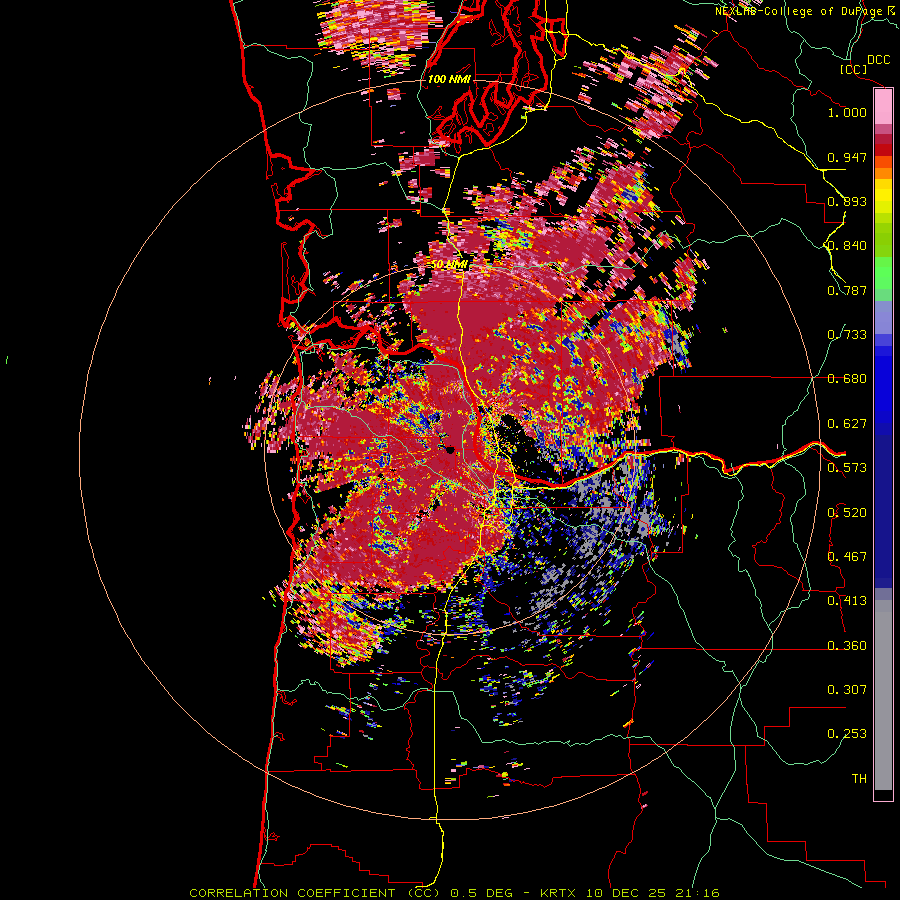Click the 0.5 DEG elevation text
This screenshot has height=900, width=900.
(481, 893)
